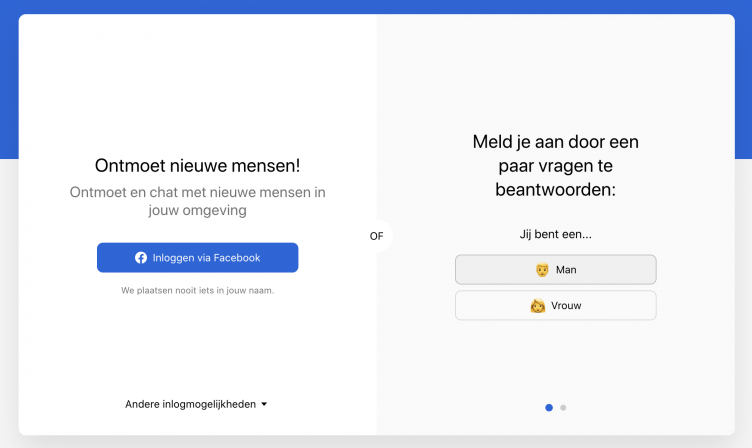The image size is (752, 448).
Task: Click the word 'Vrouw' on the button
Action: [566, 306]
